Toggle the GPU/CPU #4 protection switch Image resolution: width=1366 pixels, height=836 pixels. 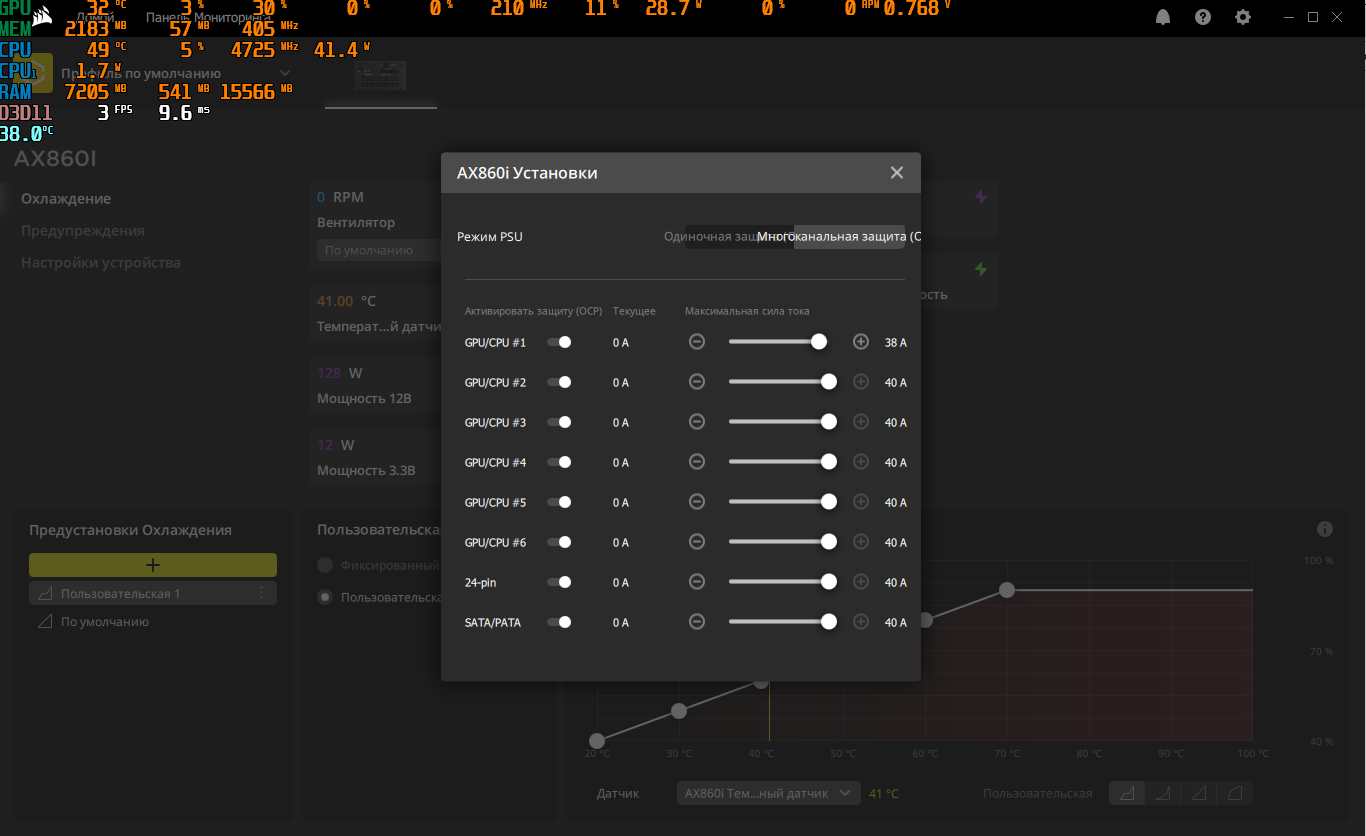click(x=559, y=462)
